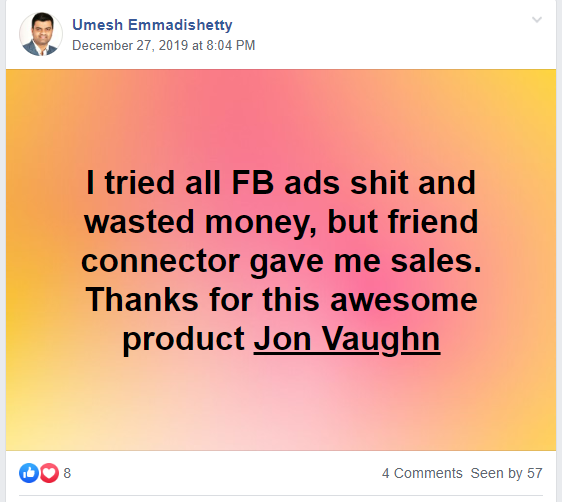Click the 'Thanks for this awesome' text line
562x502 pixels.
click(281, 300)
